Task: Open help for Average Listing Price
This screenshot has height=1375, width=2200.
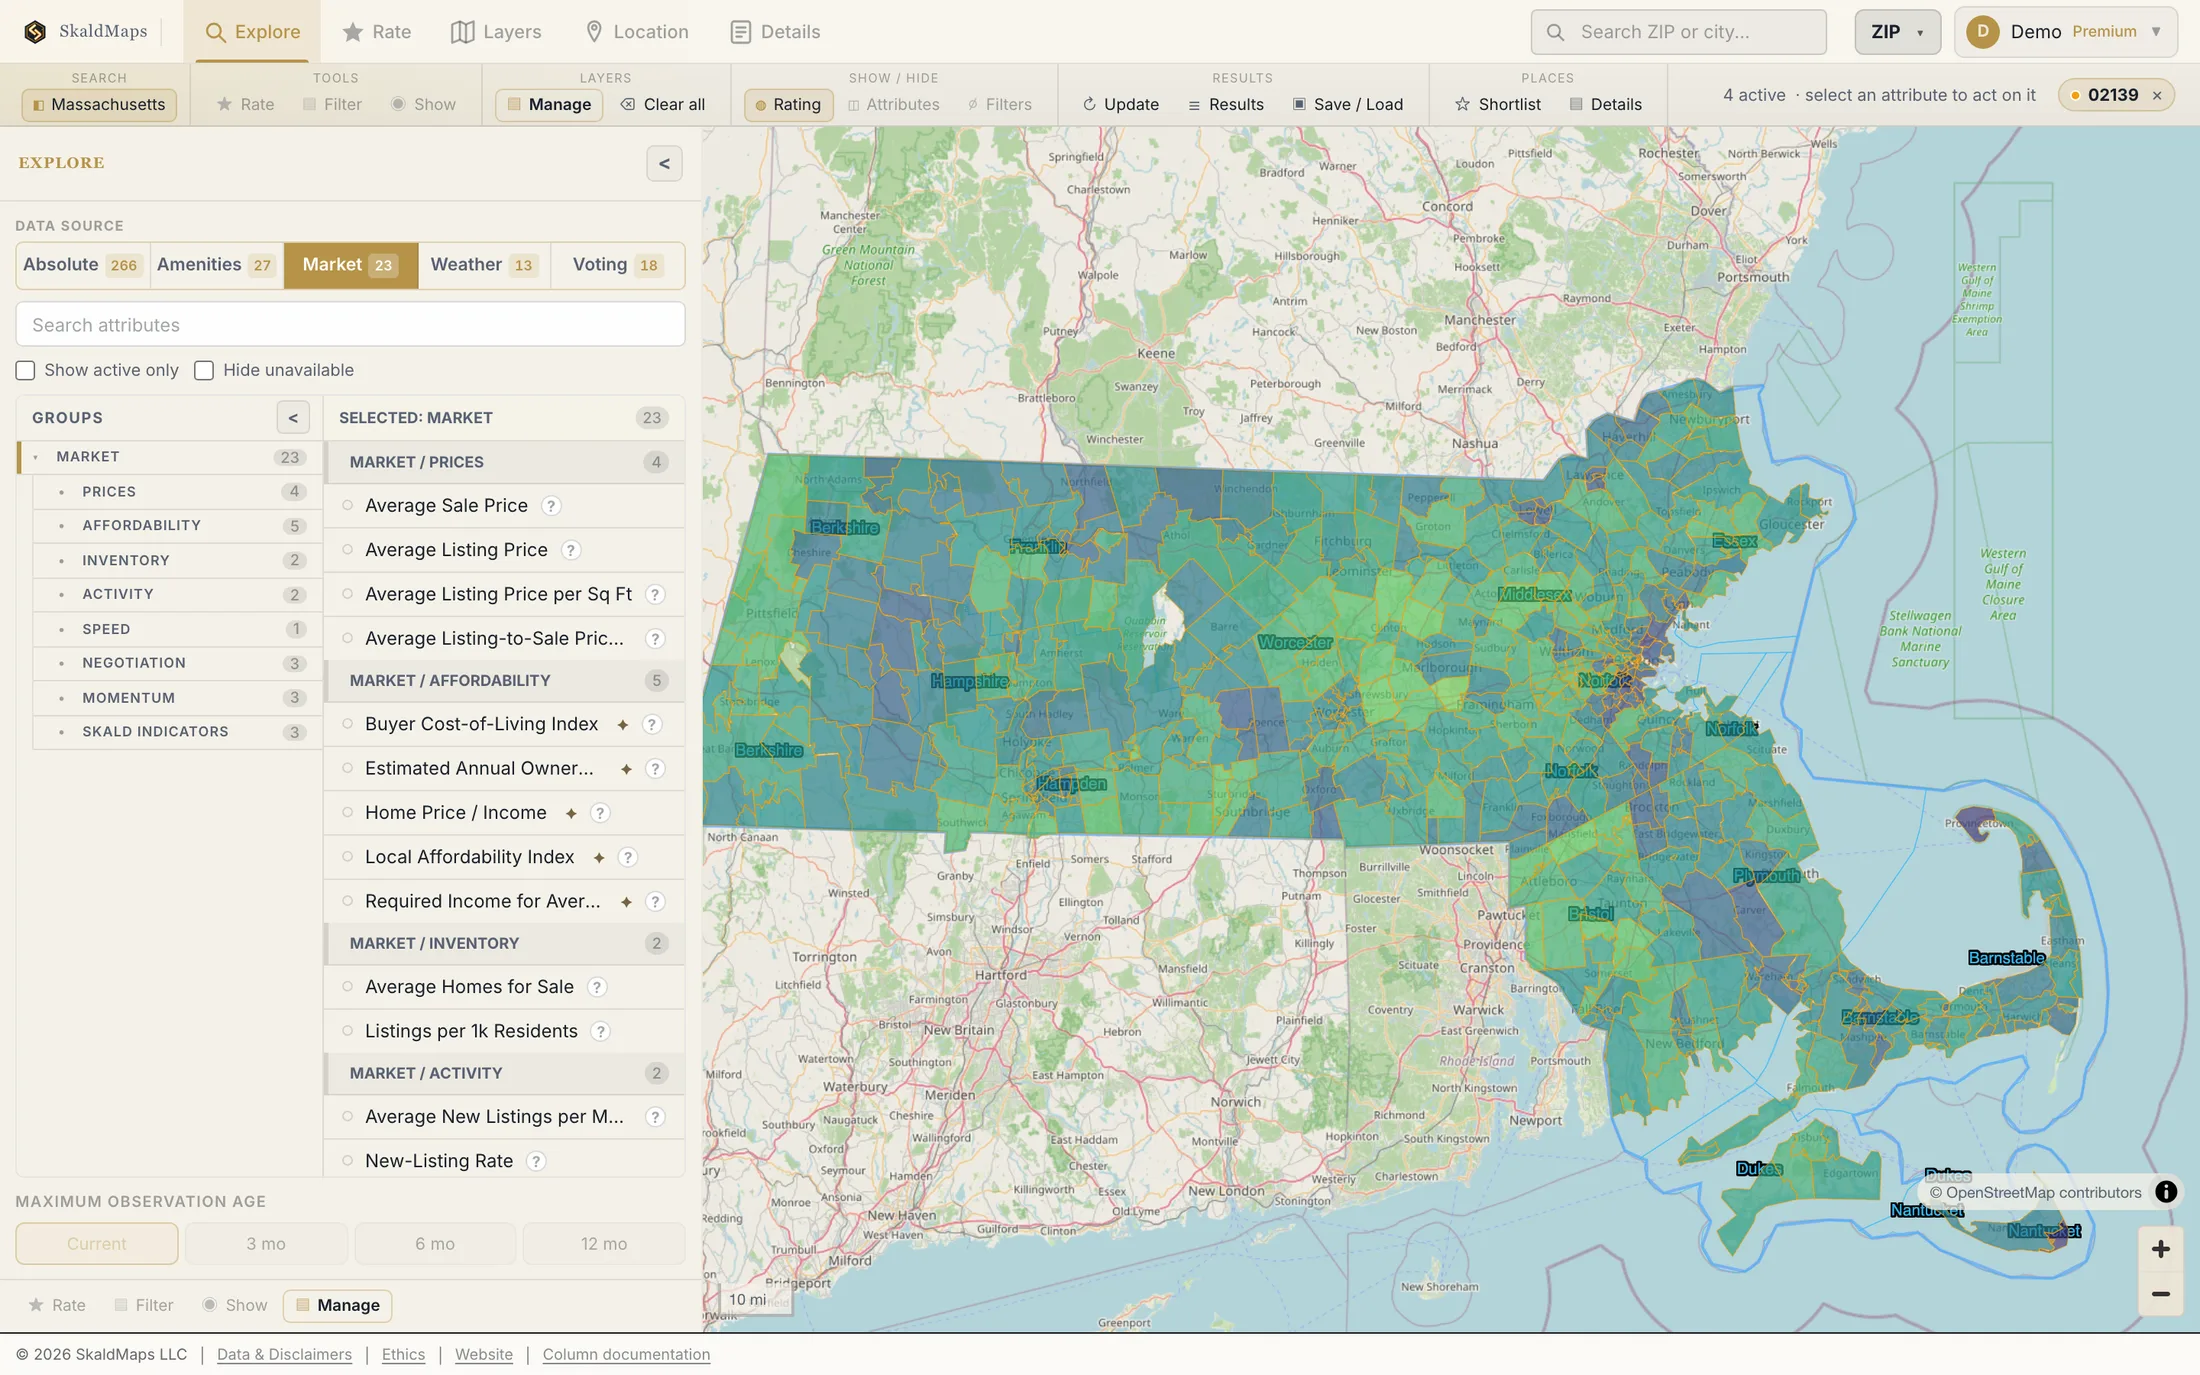Action: click(571, 550)
